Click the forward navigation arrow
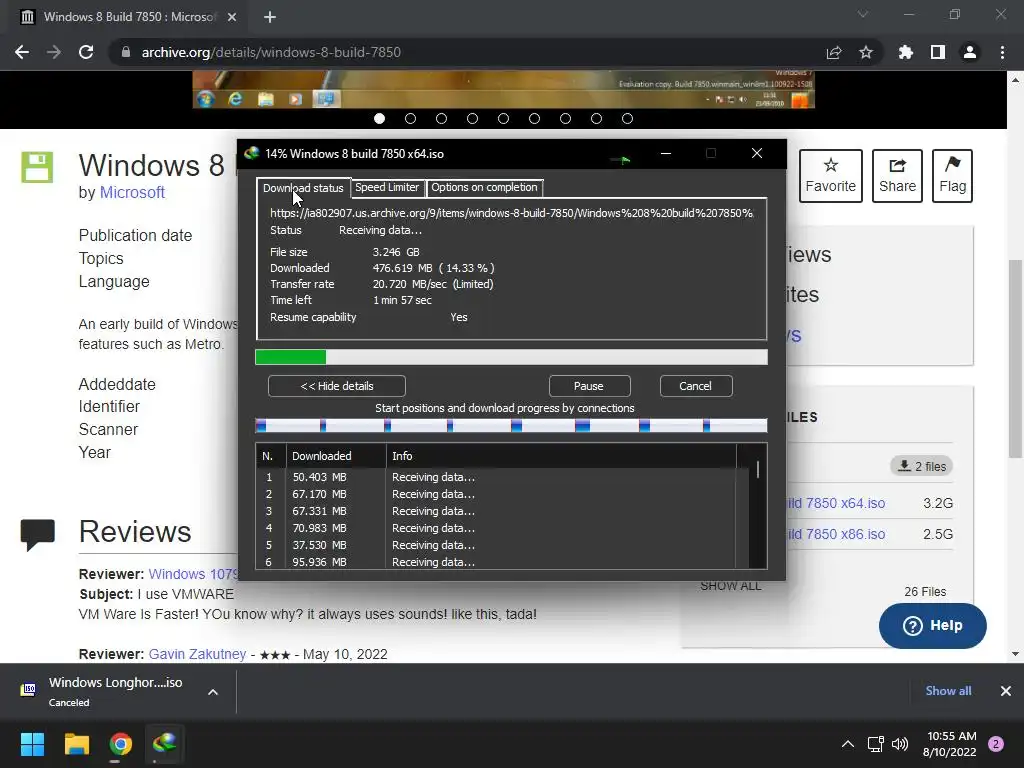 click(x=54, y=52)
